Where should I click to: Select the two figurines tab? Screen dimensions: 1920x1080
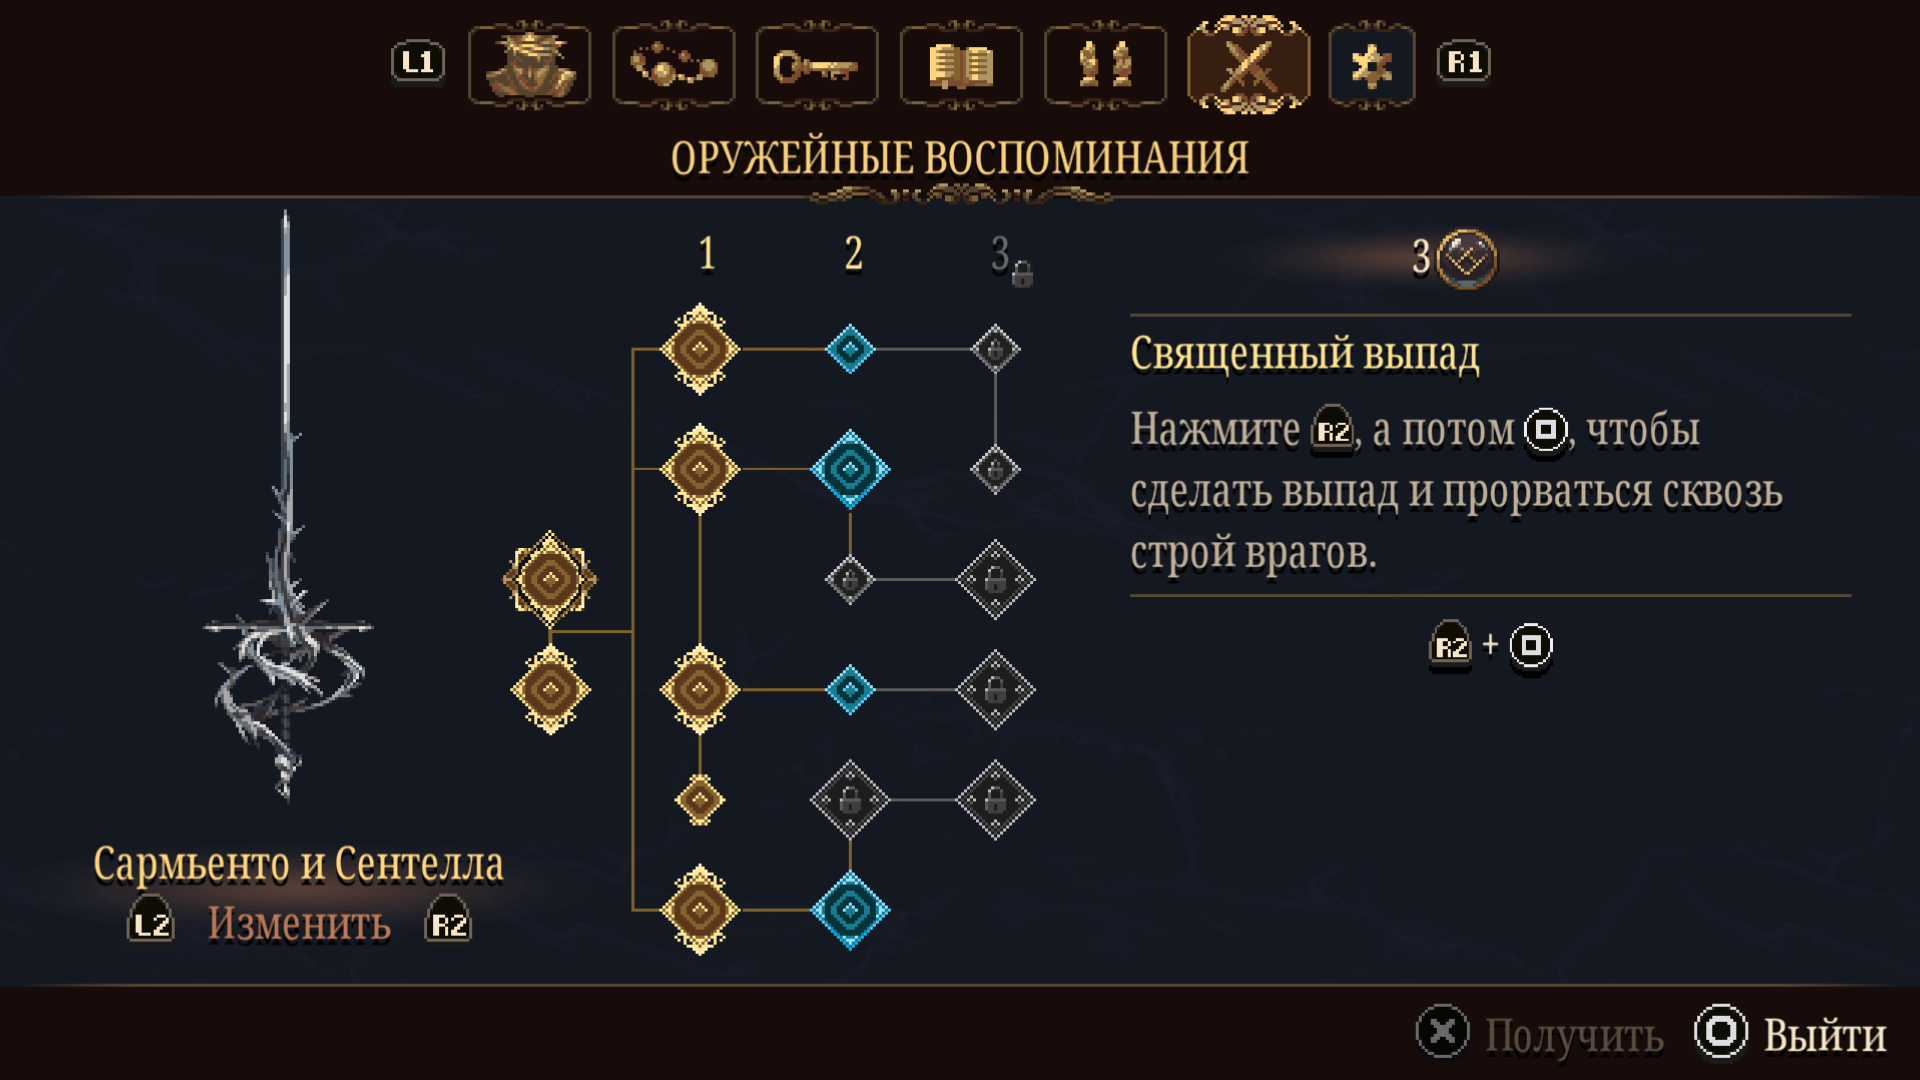coord(1105,65)
